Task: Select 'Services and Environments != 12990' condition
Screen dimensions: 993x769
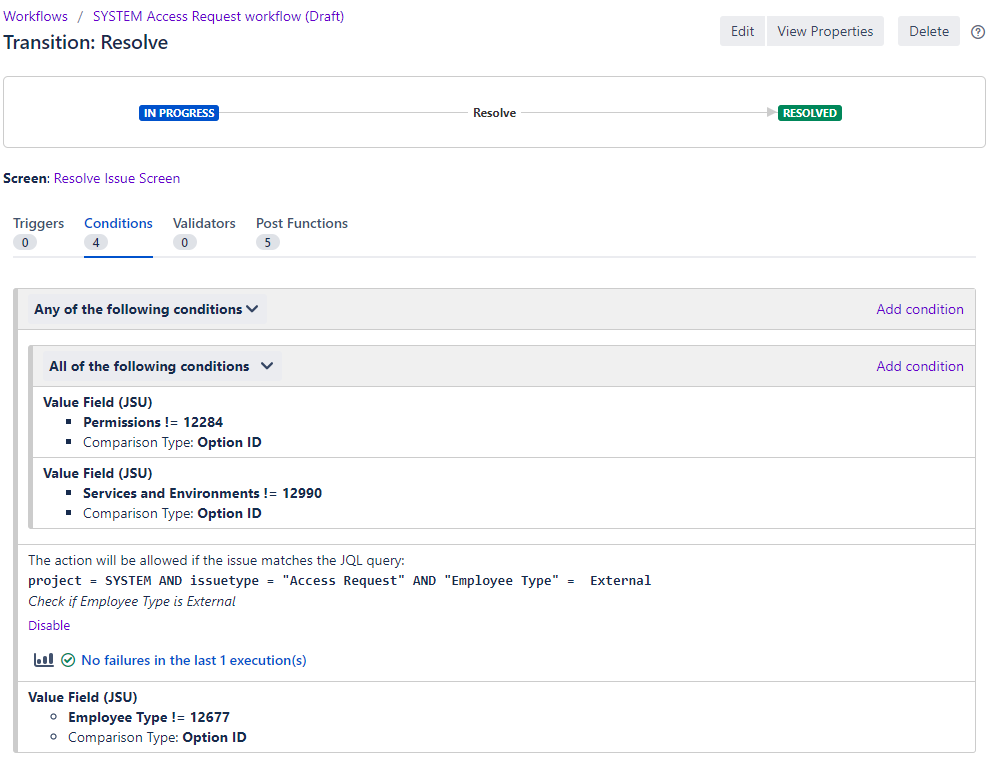Action: coord(202,493)
